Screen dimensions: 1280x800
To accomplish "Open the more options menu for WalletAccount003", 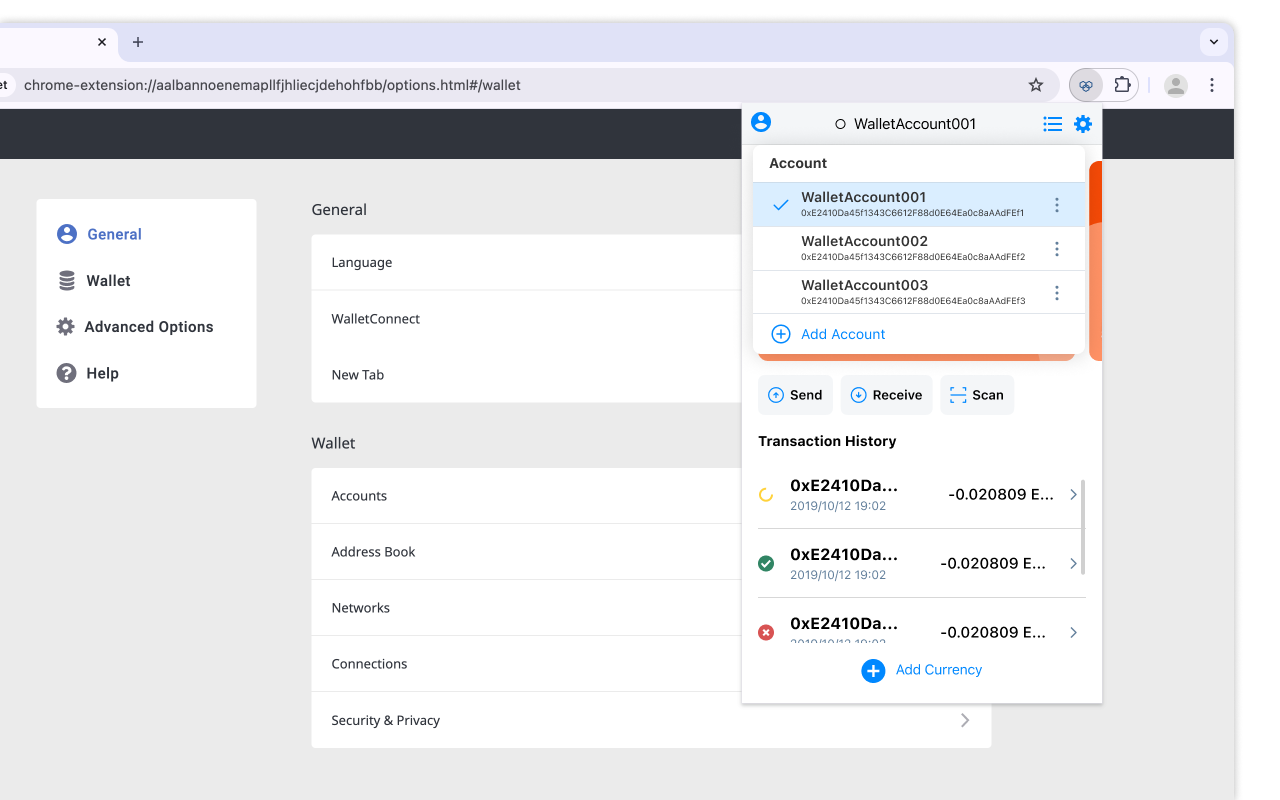I will pyautogui.click(x=1057, y=293).
